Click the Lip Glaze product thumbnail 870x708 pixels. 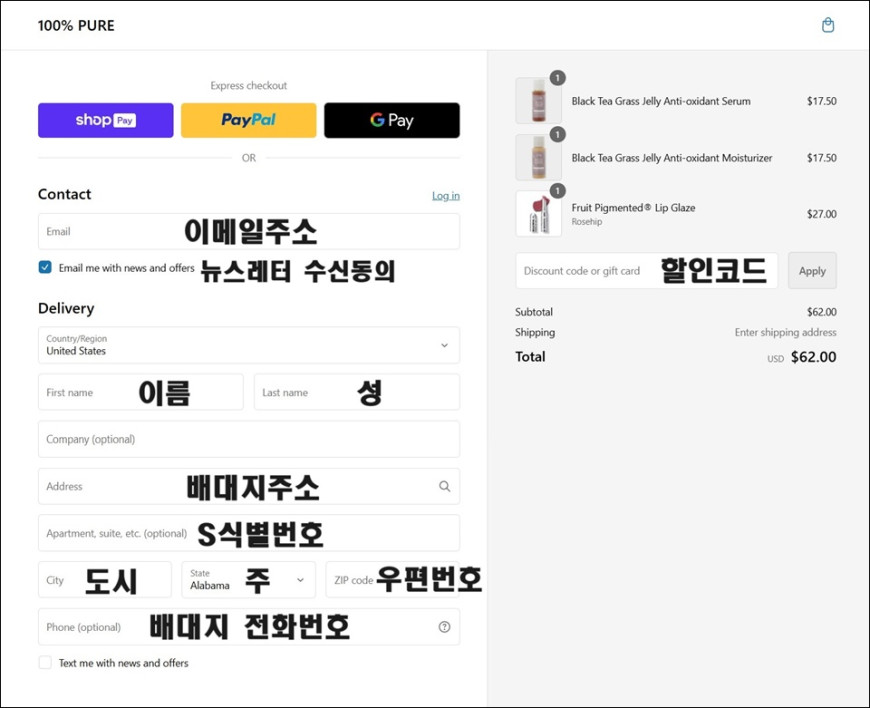click(538, 214)
